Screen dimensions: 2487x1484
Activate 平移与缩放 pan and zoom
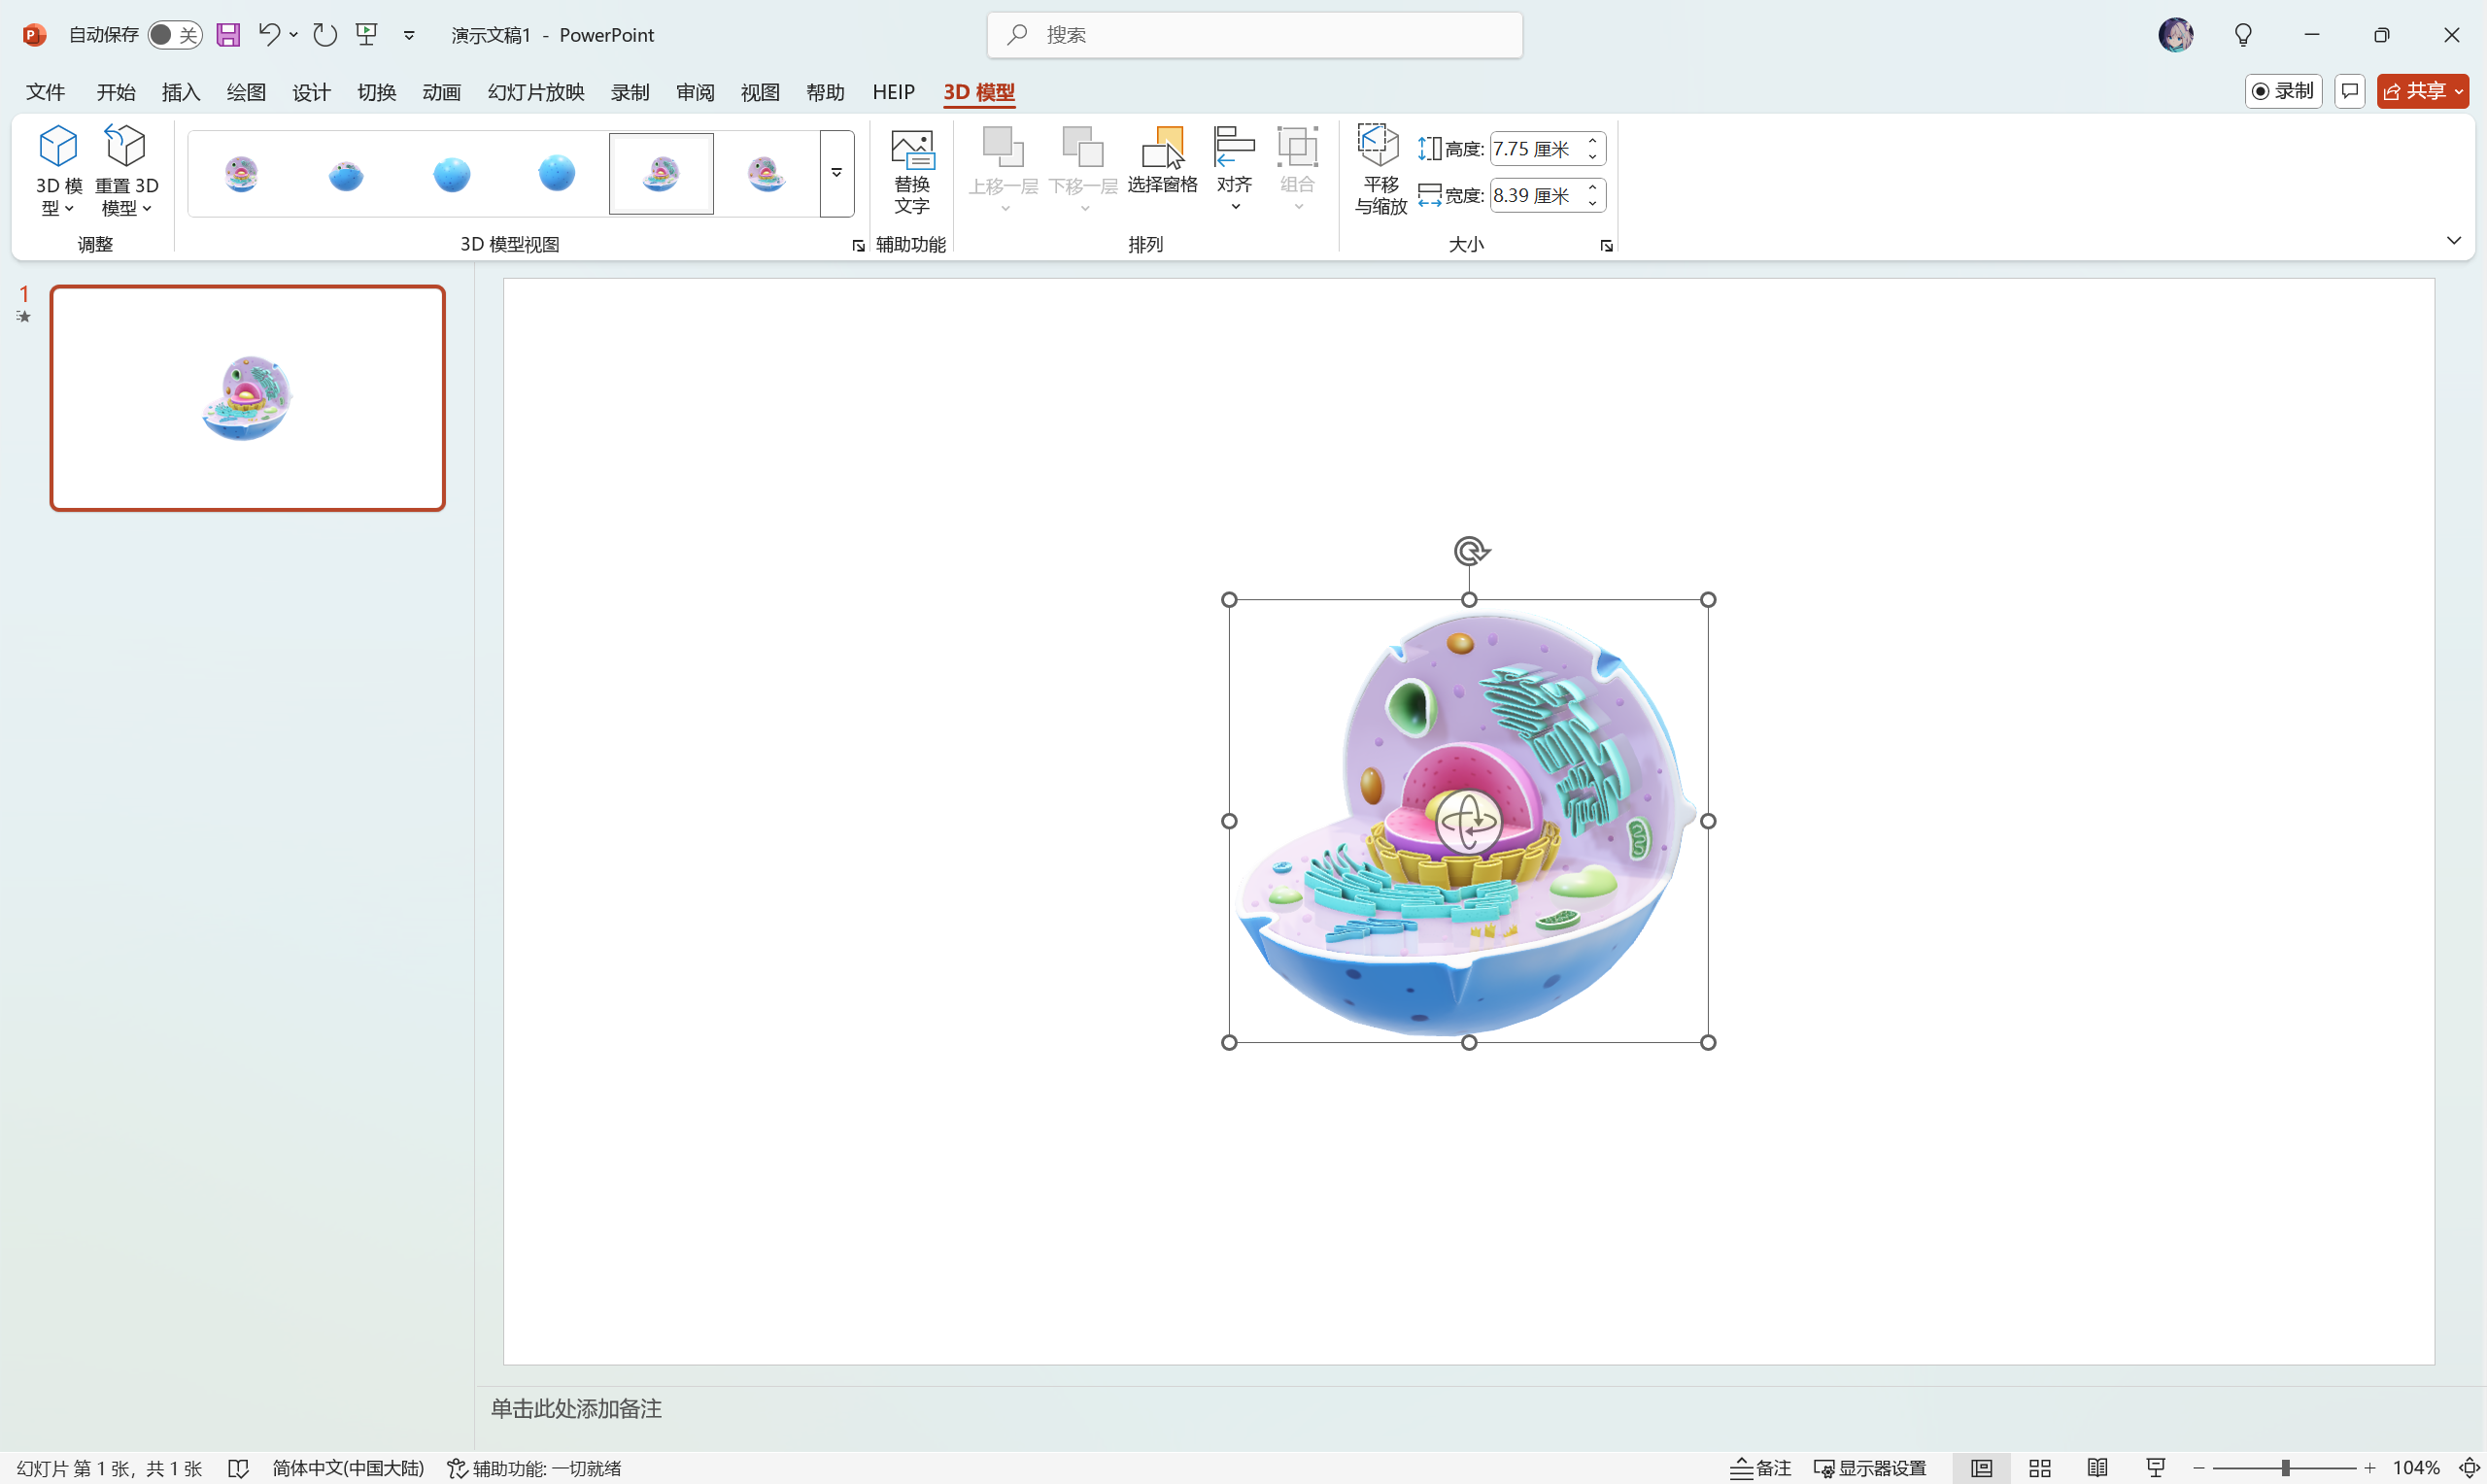(1379, 168)
